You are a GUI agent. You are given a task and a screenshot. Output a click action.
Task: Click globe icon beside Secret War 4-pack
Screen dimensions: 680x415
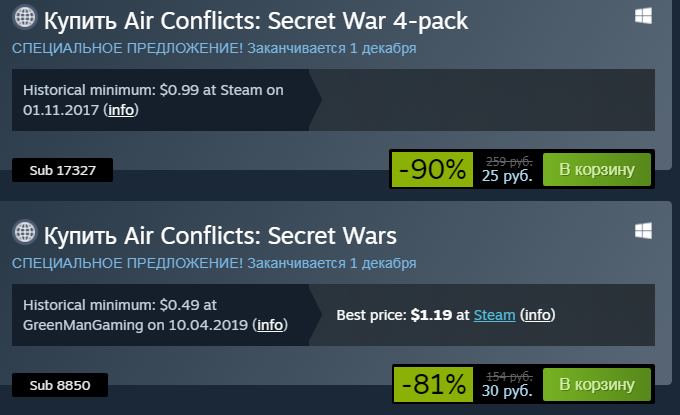25,17
